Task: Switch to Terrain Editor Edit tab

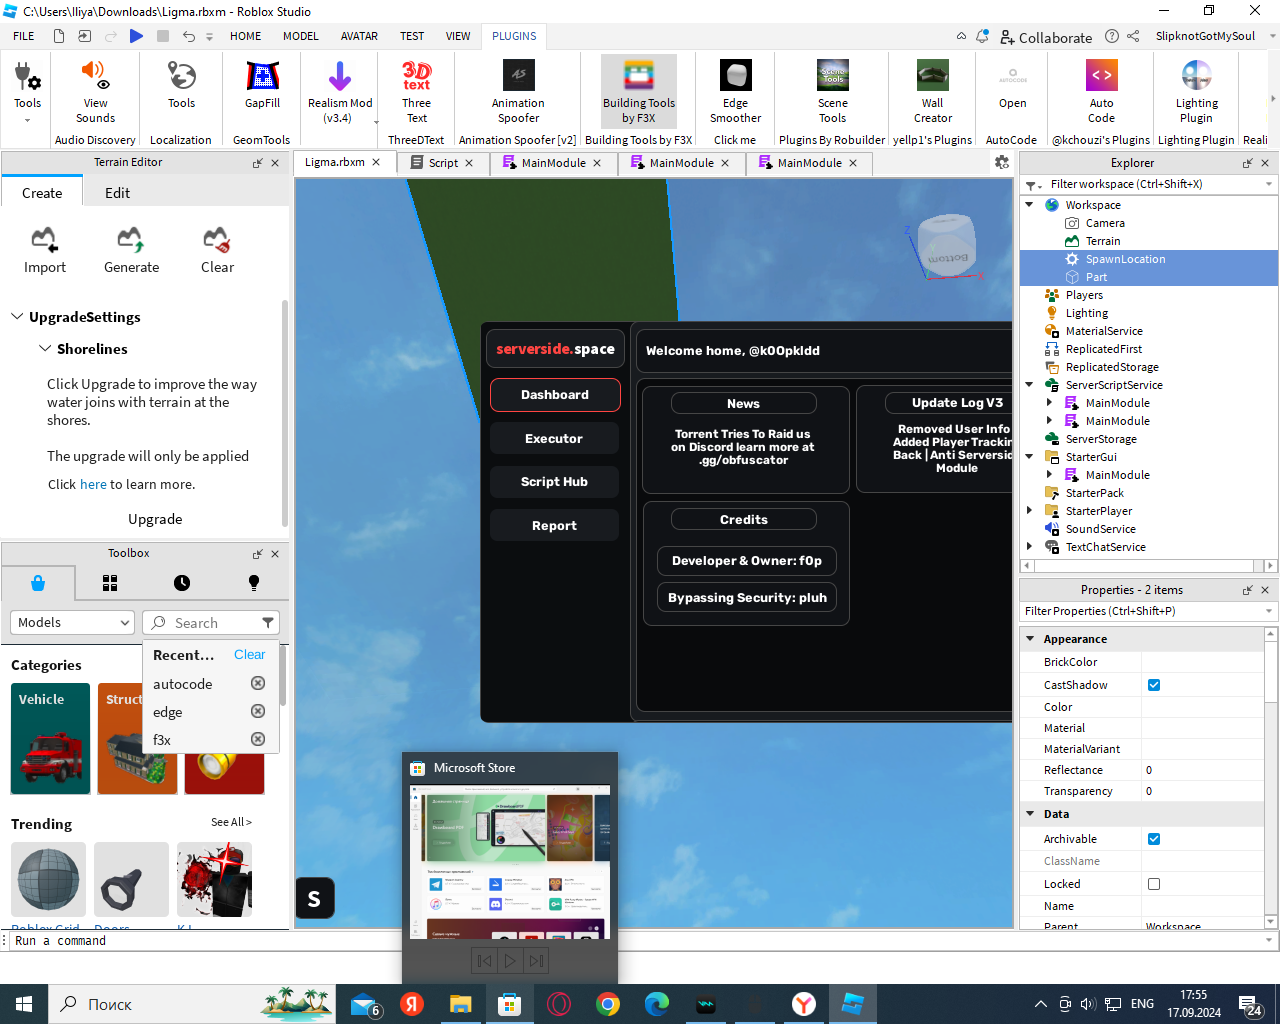Action: click(x=117, y=193)
